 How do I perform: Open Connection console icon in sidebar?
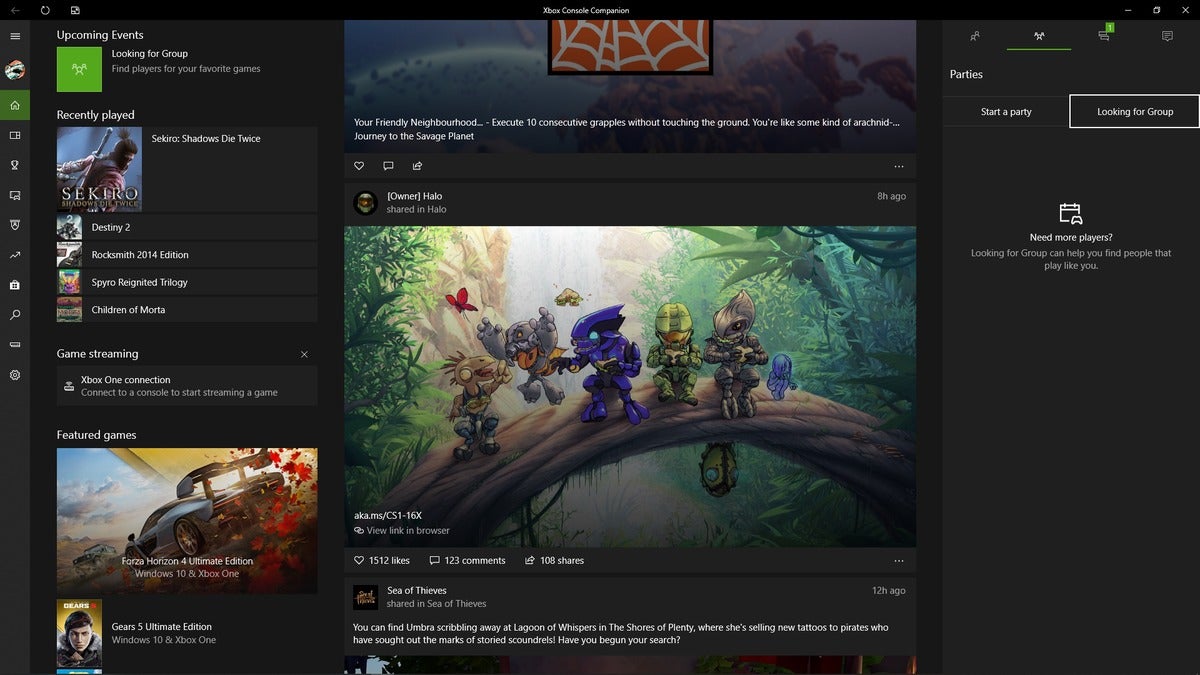(x=15, y=345)
